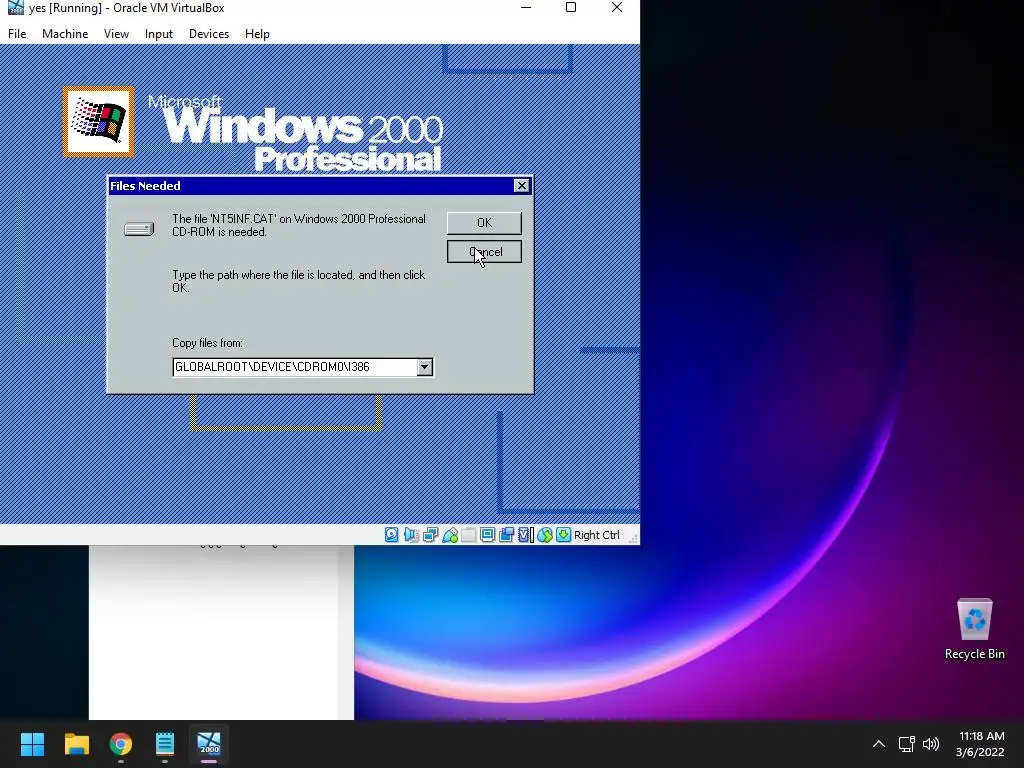The image size is (1024, 768).
Task: Close the Files Needed dialog
Action: (x=521, y=185)
